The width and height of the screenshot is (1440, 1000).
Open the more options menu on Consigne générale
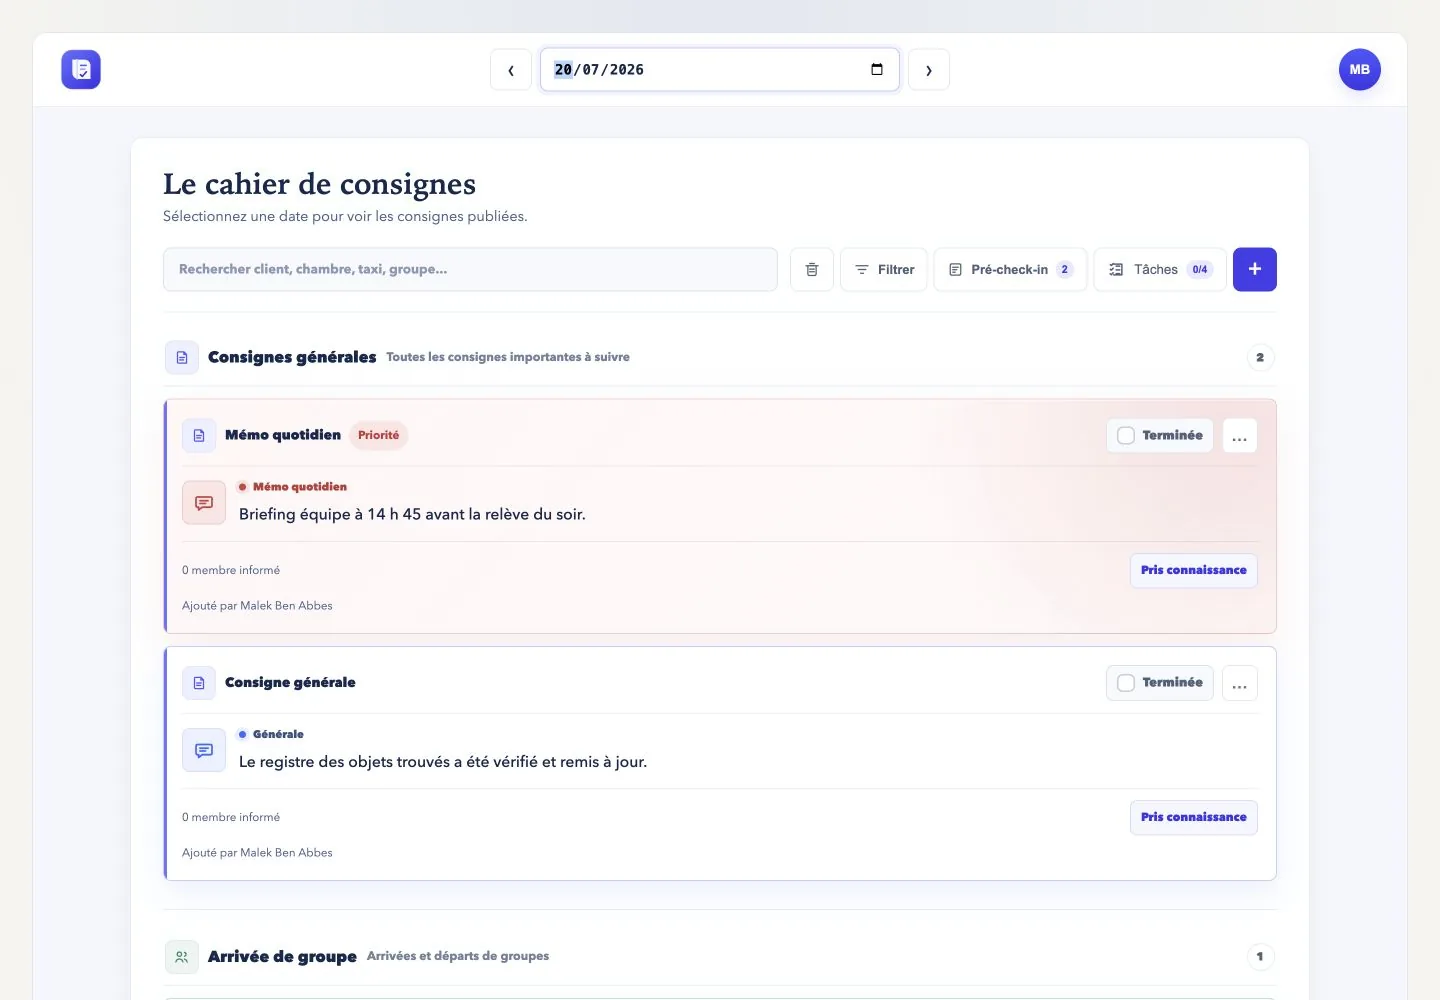click(1240, 683)
